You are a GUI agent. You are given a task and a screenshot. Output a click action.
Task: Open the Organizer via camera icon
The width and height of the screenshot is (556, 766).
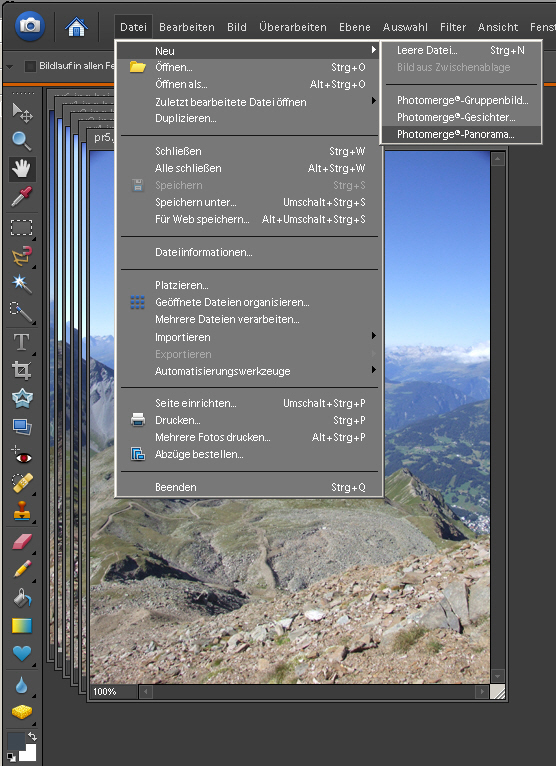point(30,25)
